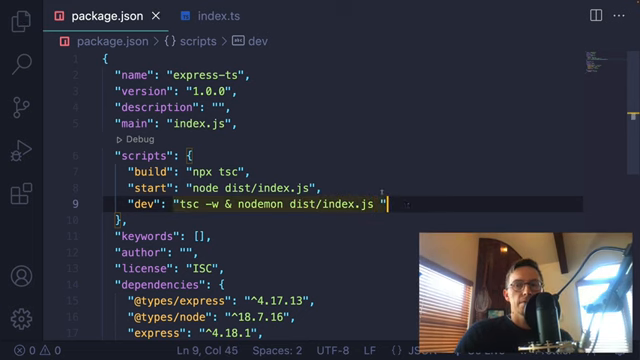Change end of line sequence LF
The width and height of the screenshot is (640, 360).
pyautogui.click(x=369, y=351)
